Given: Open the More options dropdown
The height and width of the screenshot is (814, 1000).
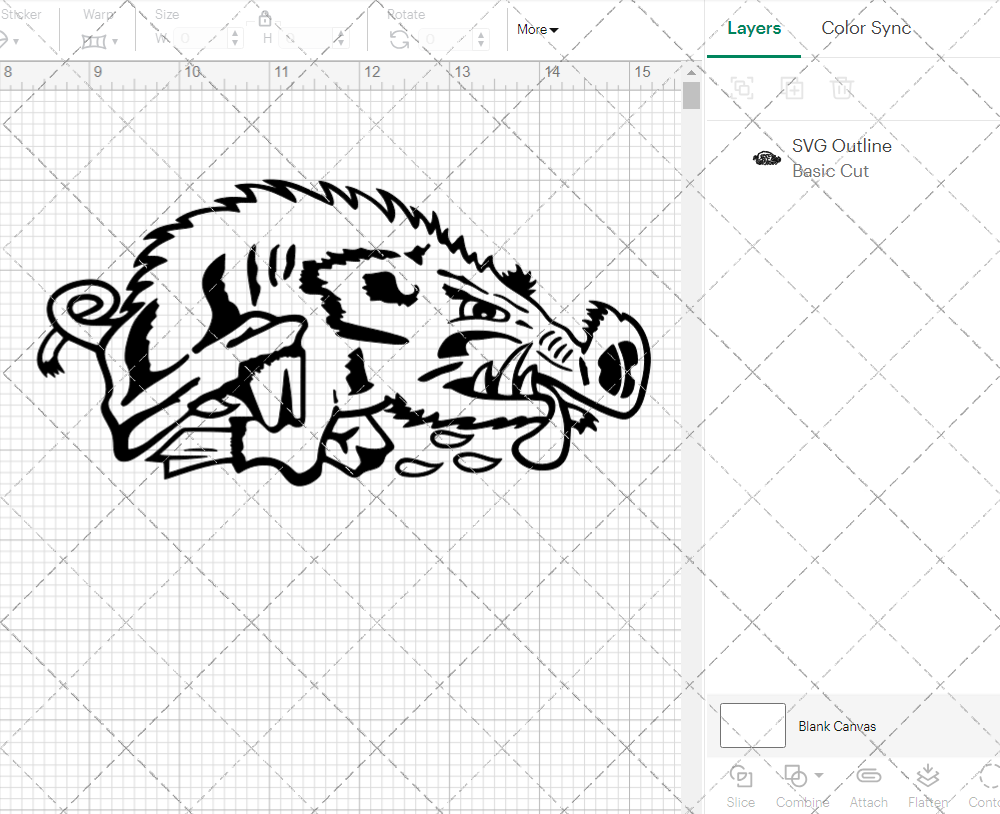Looking at the screenshot, I should point(537,30).
